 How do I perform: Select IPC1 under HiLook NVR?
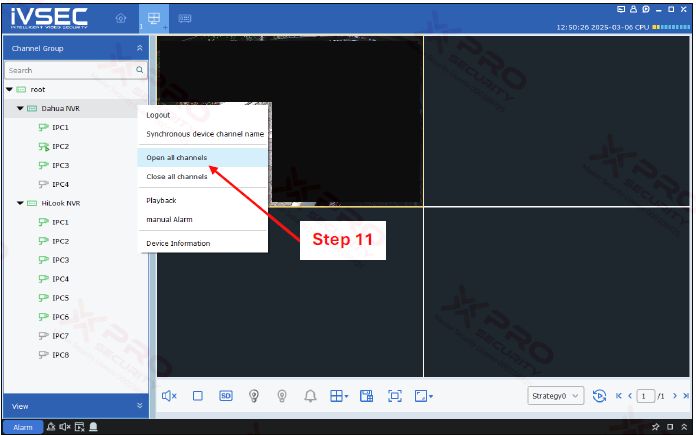[60, 222]
